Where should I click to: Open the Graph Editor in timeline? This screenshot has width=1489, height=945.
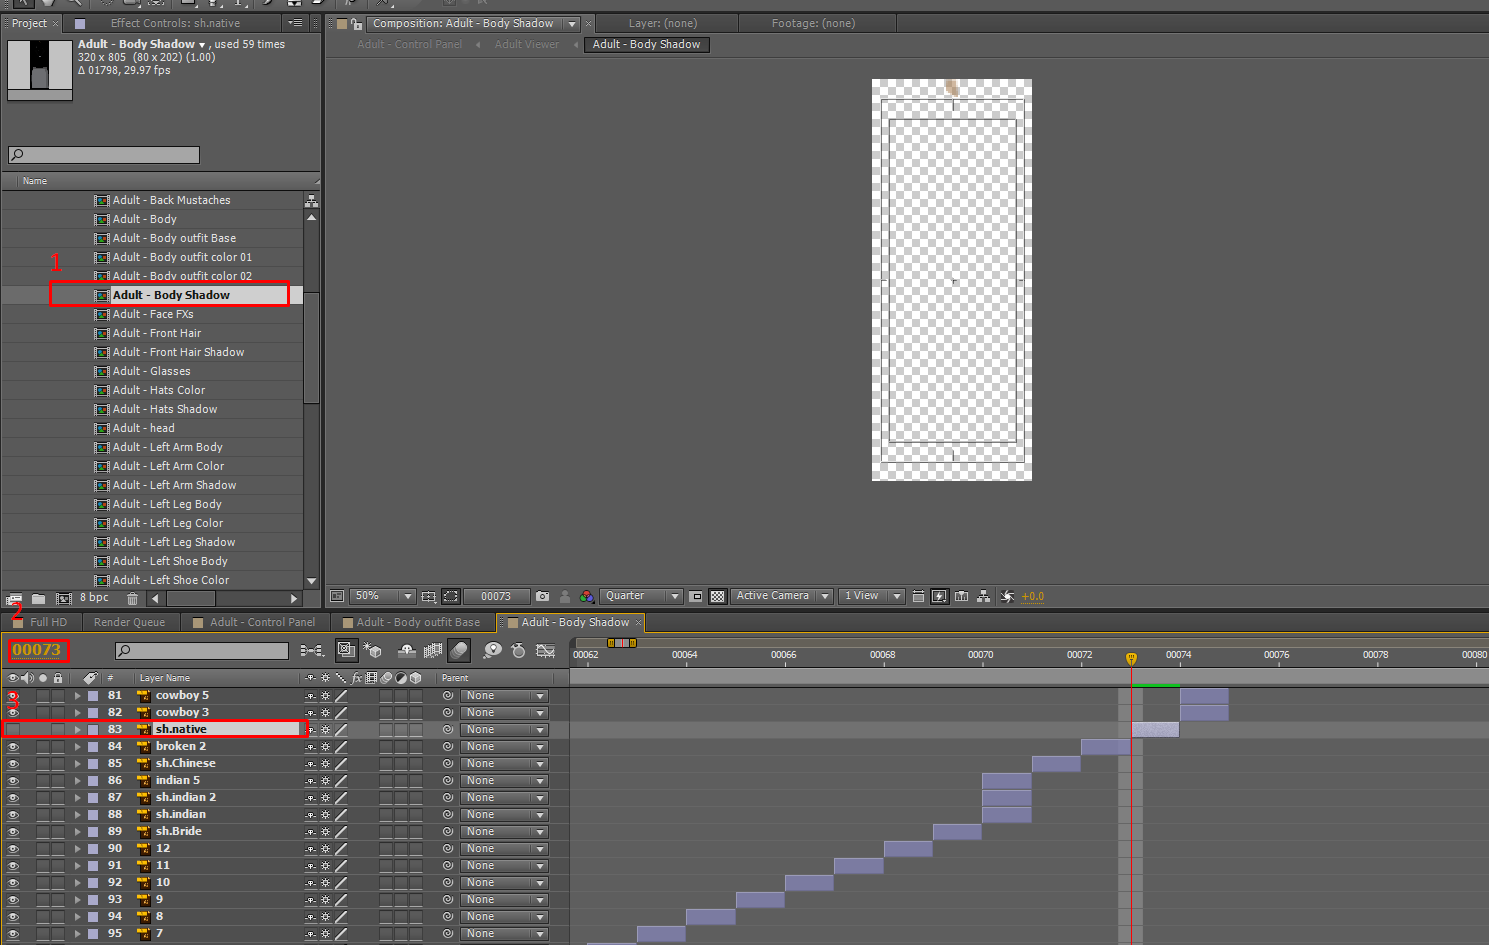pyautogui.click(x=545, y=651)
